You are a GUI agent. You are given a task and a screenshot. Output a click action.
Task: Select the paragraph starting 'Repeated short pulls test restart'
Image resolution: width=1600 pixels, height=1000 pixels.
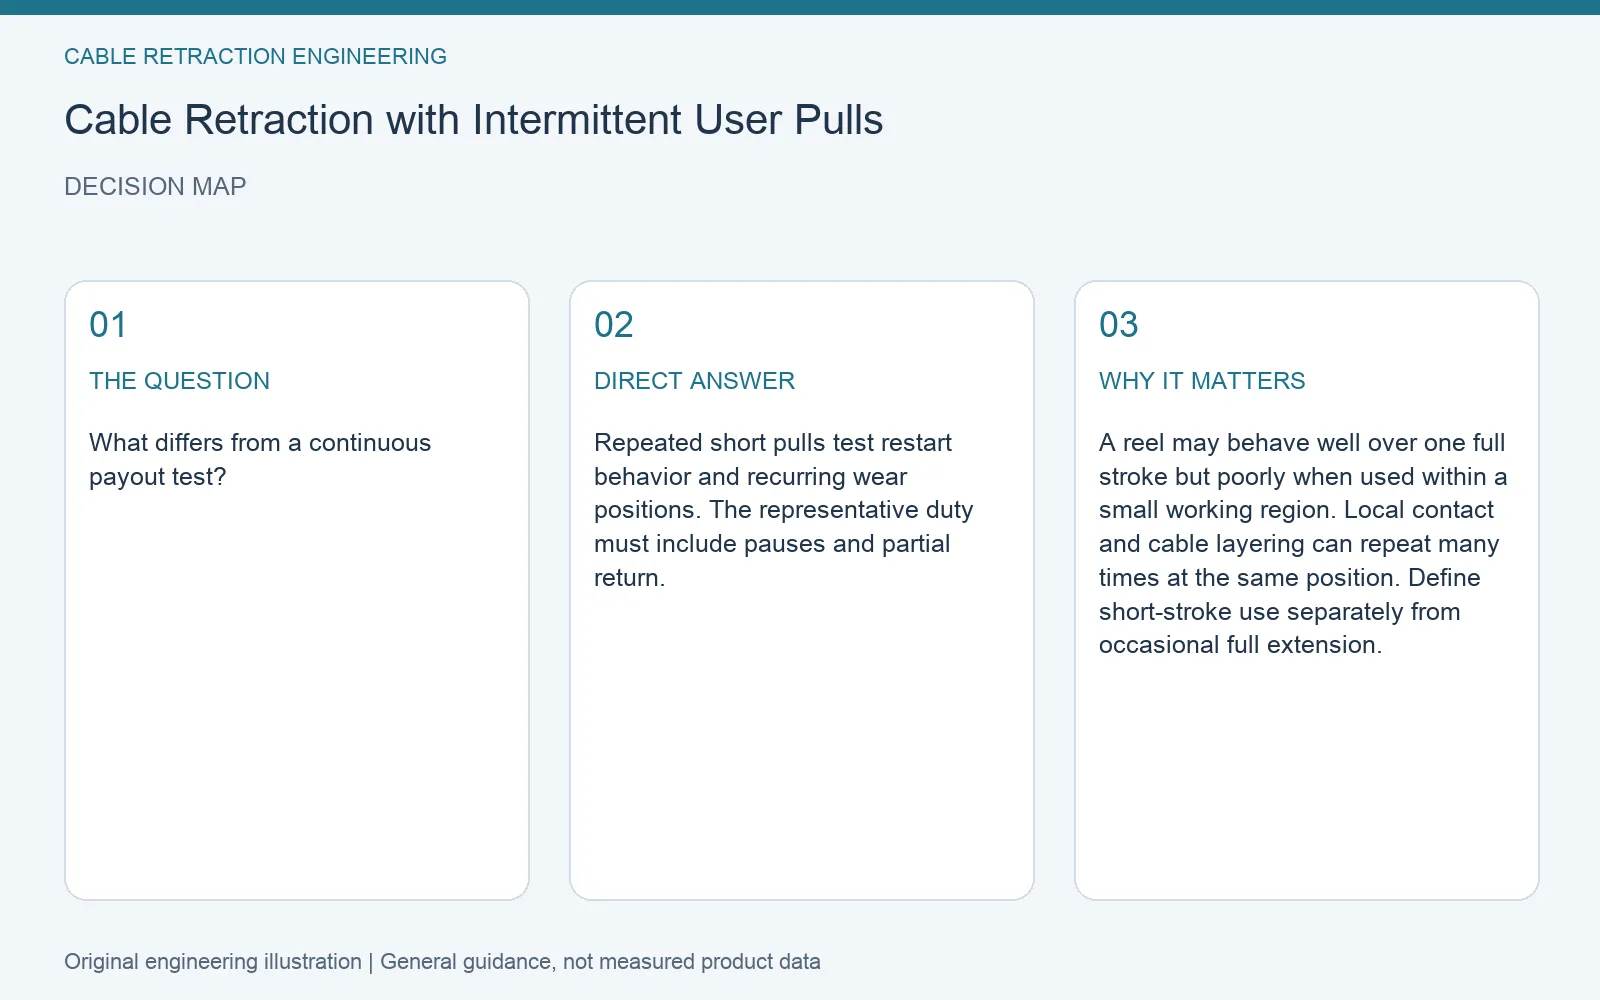point(783,510)
